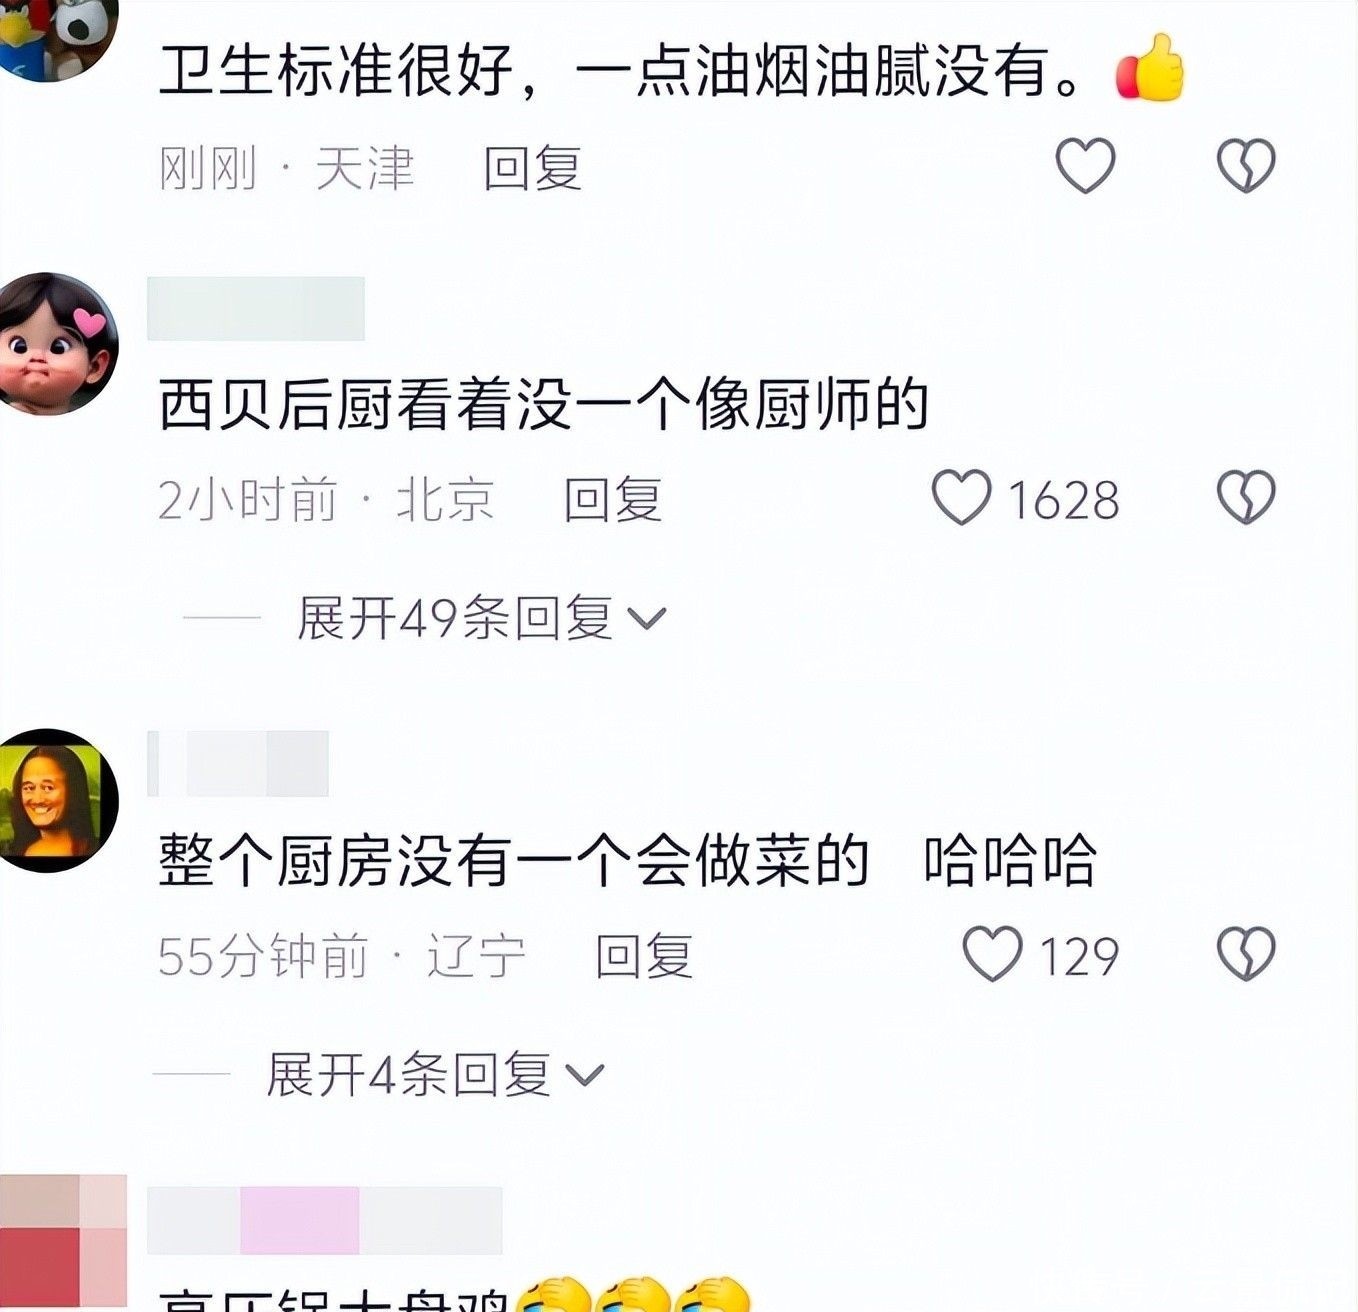The image size is (1358, 1312).
Task: Dislike the Liaoning comment with broken heart
Action: 1246,954
